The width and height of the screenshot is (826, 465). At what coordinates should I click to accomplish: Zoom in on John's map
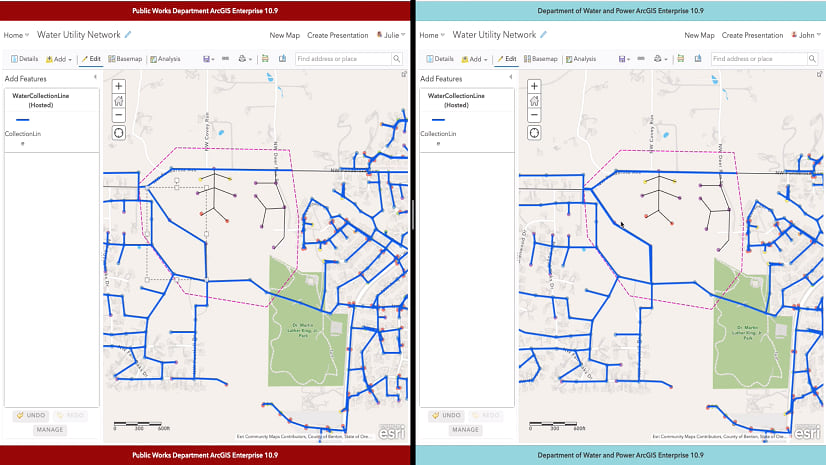click(534, 86)
